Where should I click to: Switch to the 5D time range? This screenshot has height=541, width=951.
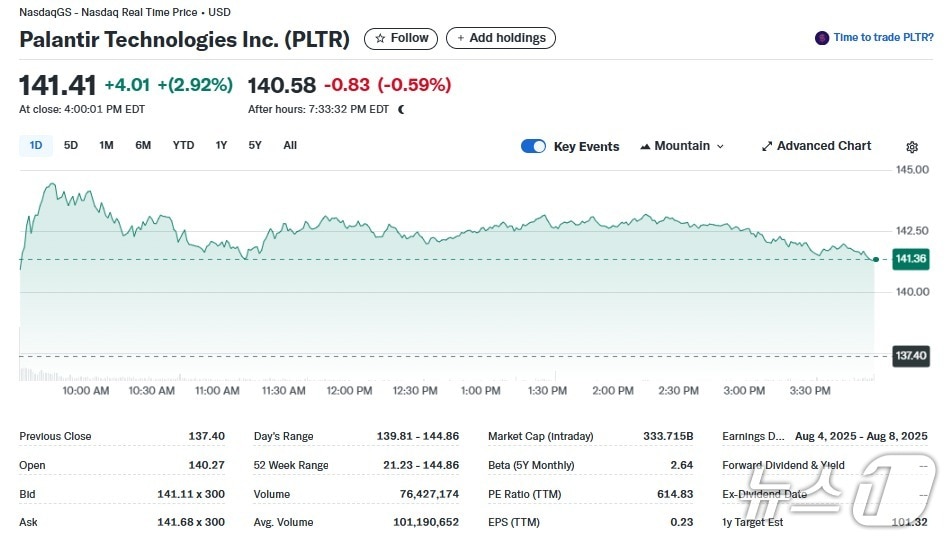coord(71,145)
